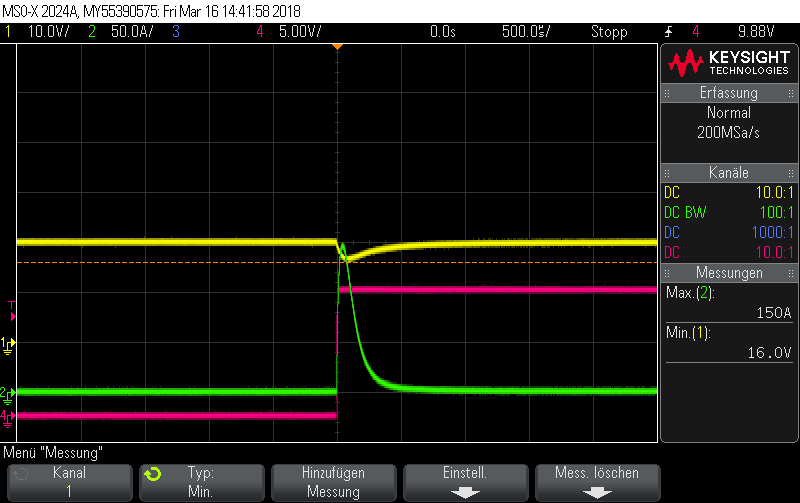Click the pink trigger level T marker
Viewport: 800px width, 503px height.
click(x=12, y=311)
